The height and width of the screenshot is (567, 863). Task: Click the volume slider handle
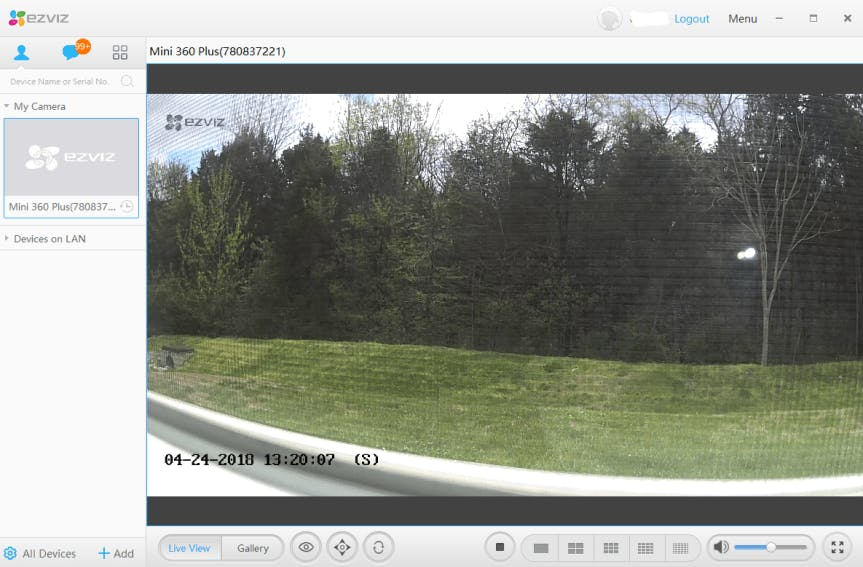click(x=771, y=547)
